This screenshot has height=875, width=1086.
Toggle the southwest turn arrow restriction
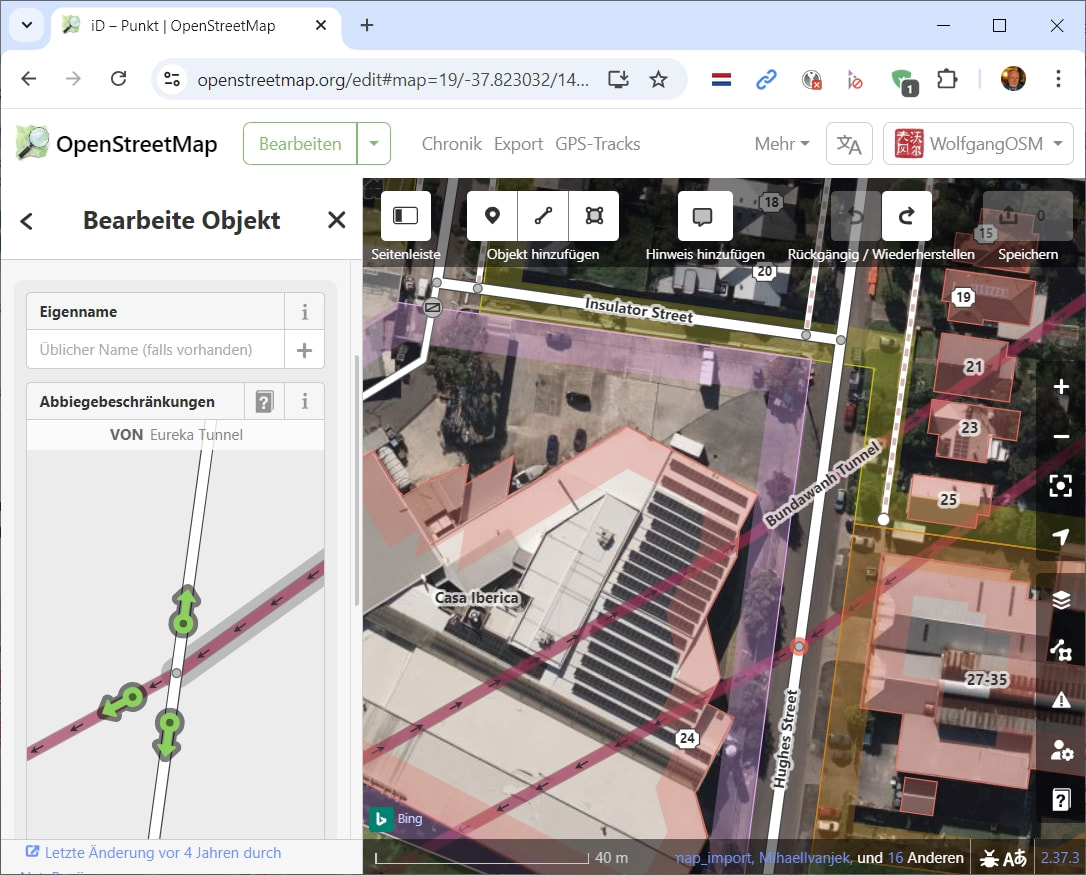pos(124,701)
